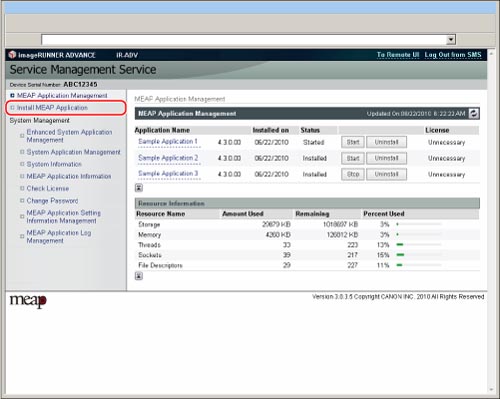Open Enhanced System Application Management
The width and height of the screenshot is (500, 399).
pyautogui.click(x=69, y=136)
